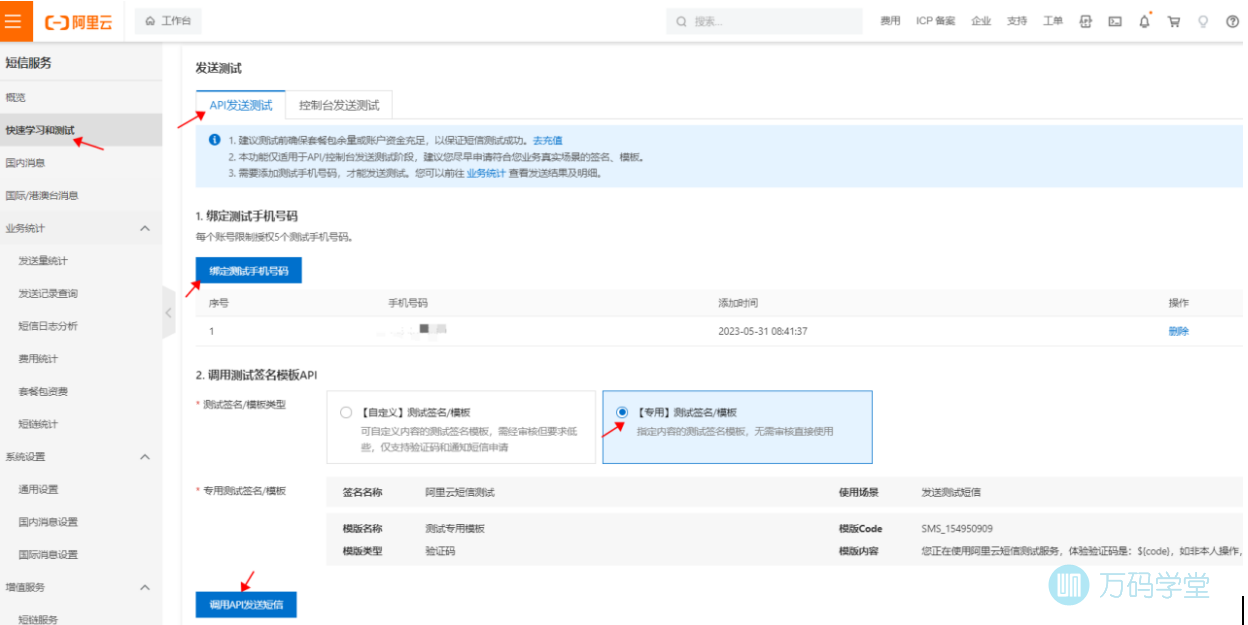1248x625 pixels.
Task: Open the help question mark icon
Action: coord(1232,21)
